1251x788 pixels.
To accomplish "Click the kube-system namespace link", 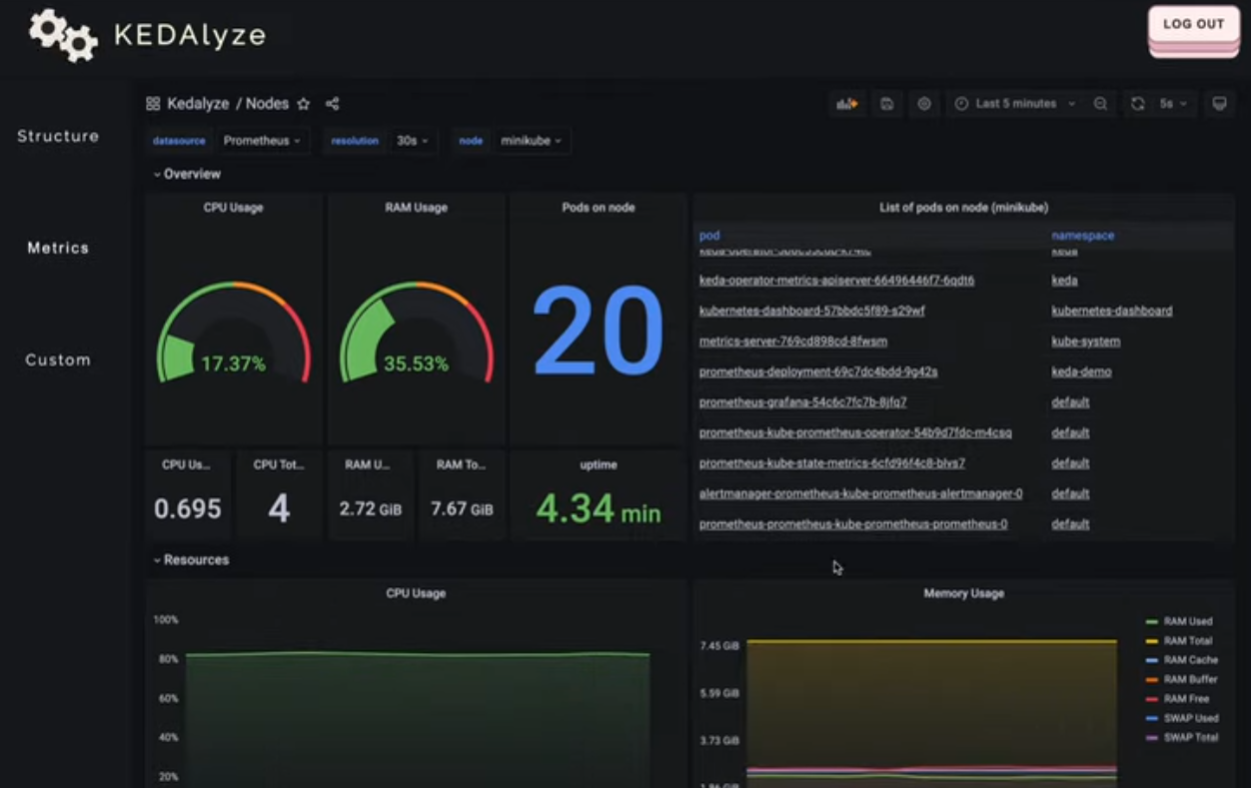I will point(1085,342).
